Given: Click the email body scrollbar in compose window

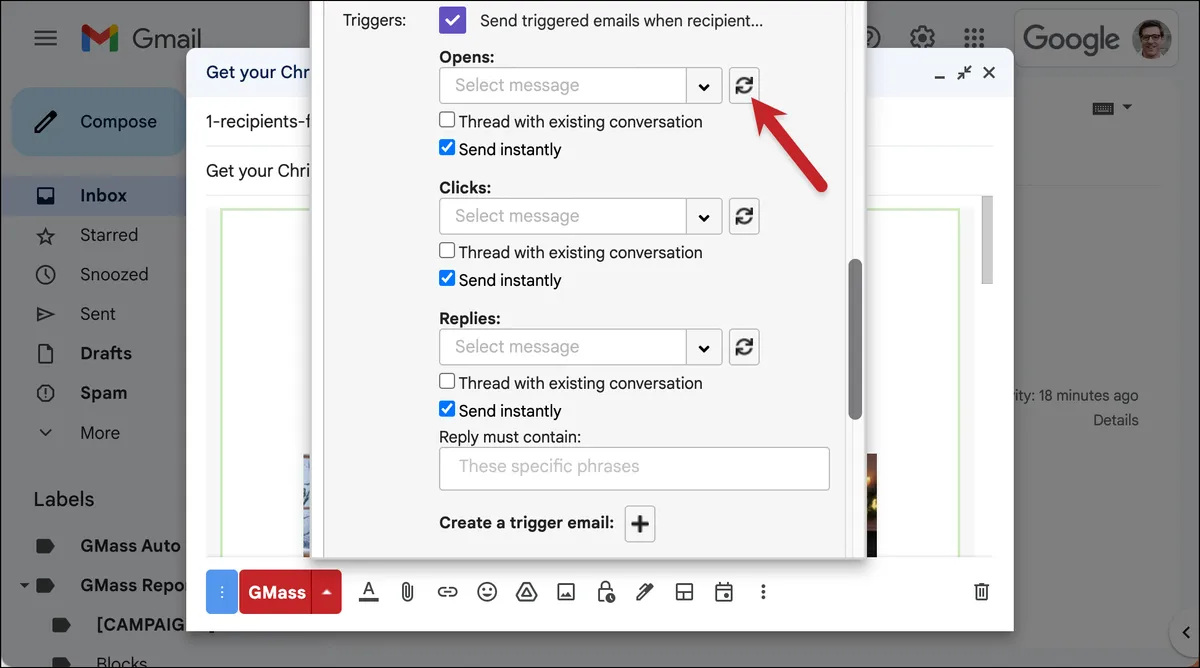Looking at the screenshot, I should tap(987, 240).
